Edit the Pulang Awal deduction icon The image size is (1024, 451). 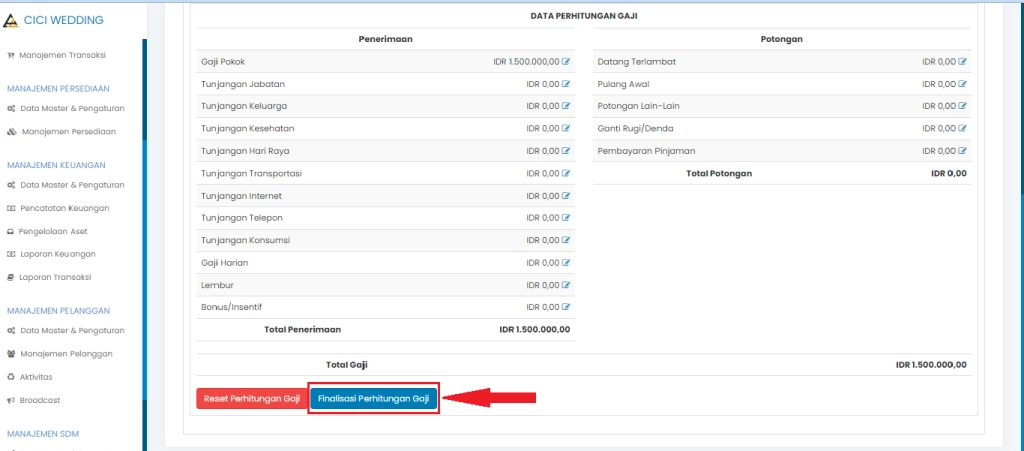tap(963, 84)
